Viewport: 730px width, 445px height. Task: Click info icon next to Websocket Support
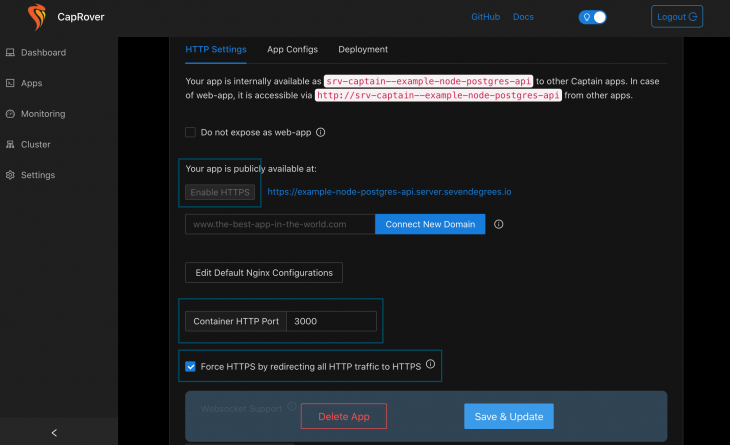coord(292,406)
